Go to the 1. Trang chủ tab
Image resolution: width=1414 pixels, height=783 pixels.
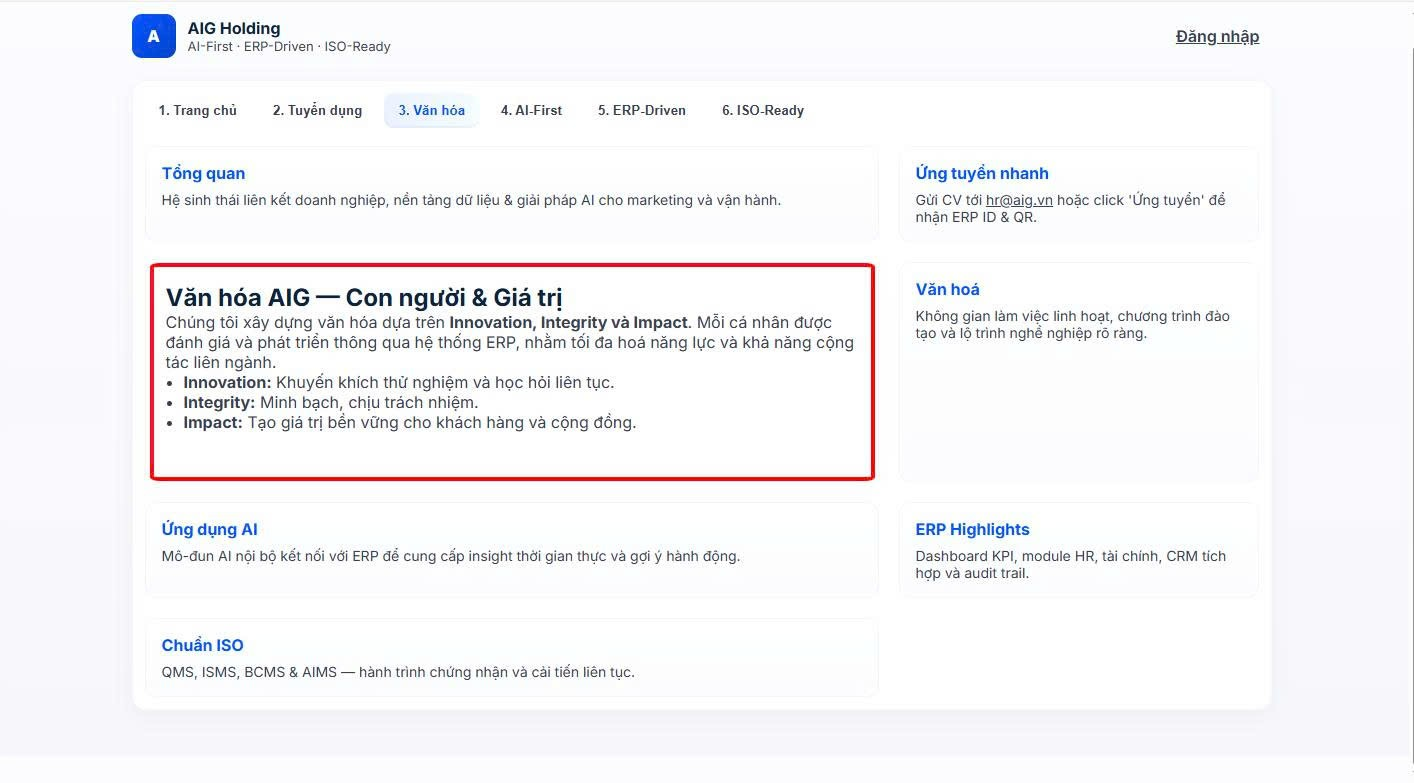tap(198, 111)
